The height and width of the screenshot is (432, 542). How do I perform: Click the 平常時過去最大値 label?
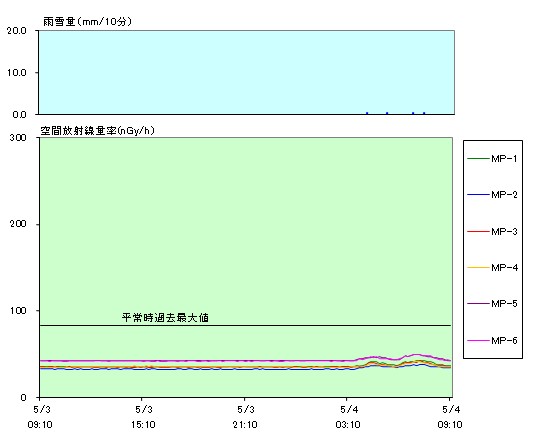[165, 318]
